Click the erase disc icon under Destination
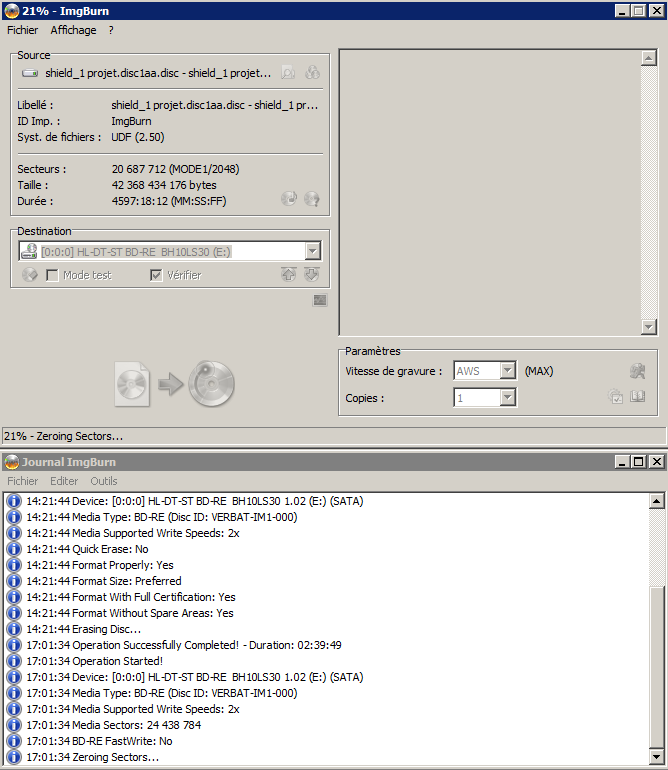The width and height of the screenshot is (668, 770). pos(29,275)
